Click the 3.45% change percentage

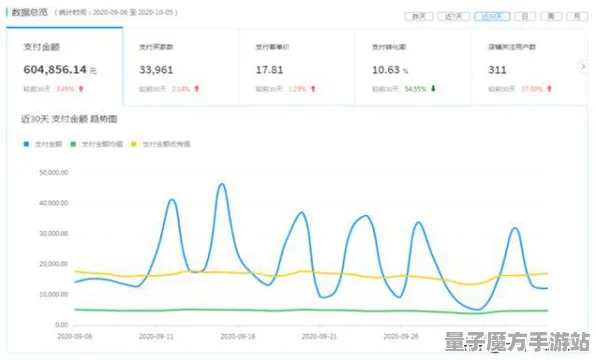65,89
